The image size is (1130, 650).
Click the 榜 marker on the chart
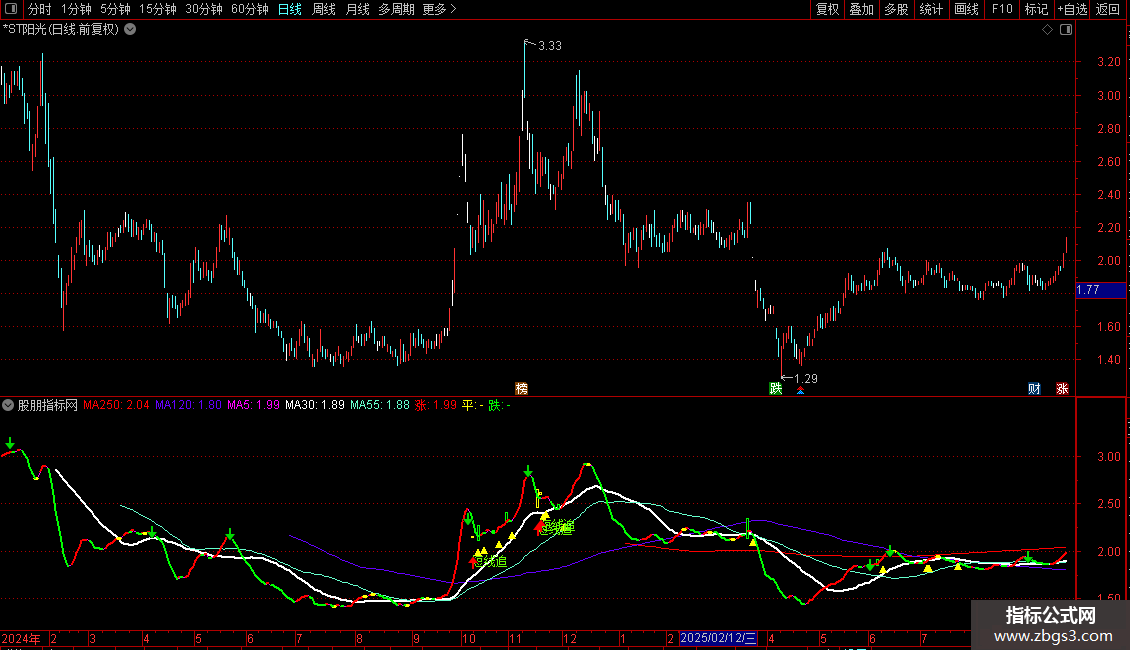522,388
